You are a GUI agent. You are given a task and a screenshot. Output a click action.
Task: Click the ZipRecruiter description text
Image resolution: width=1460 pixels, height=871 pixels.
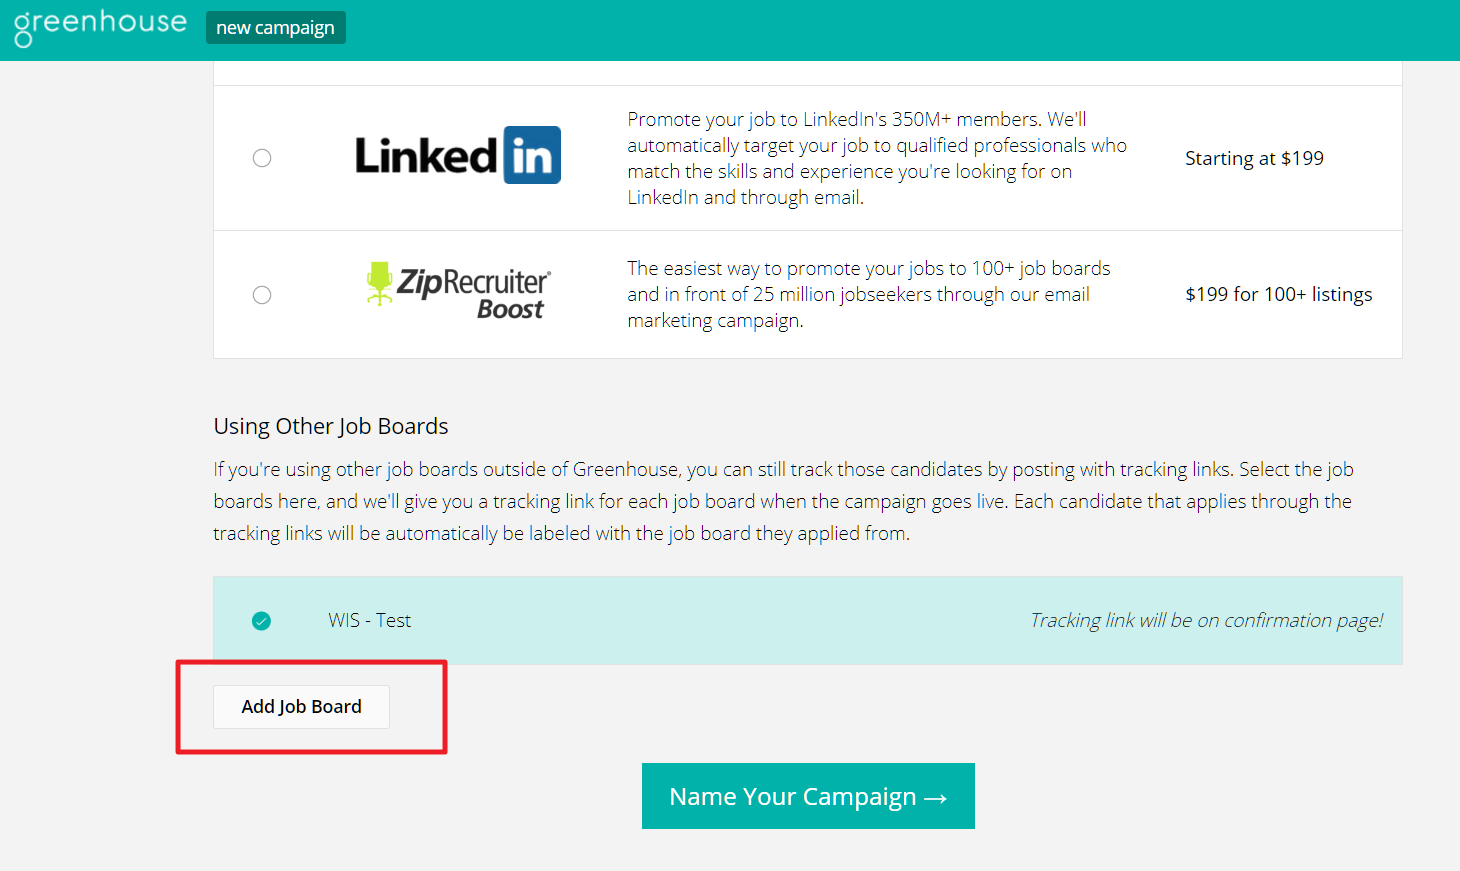tap(868, 295)
